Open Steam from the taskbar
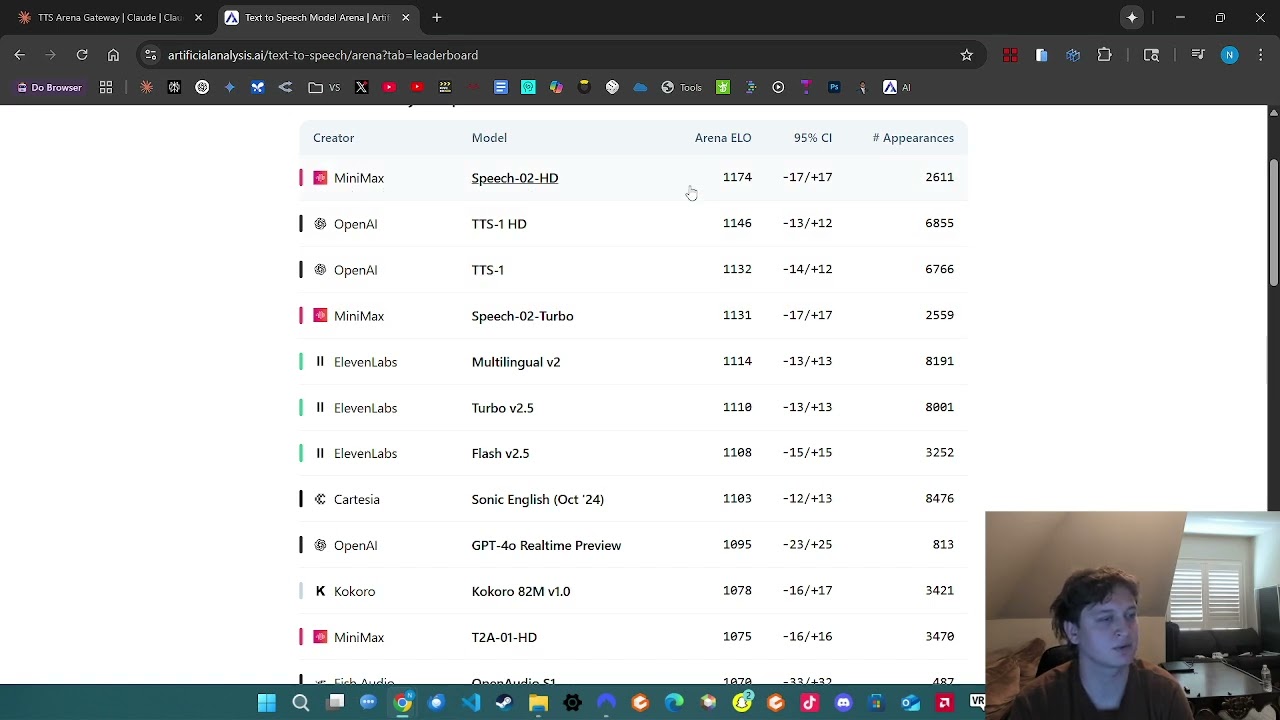This screenshot has width=1280, height=720. pos(505,703)
